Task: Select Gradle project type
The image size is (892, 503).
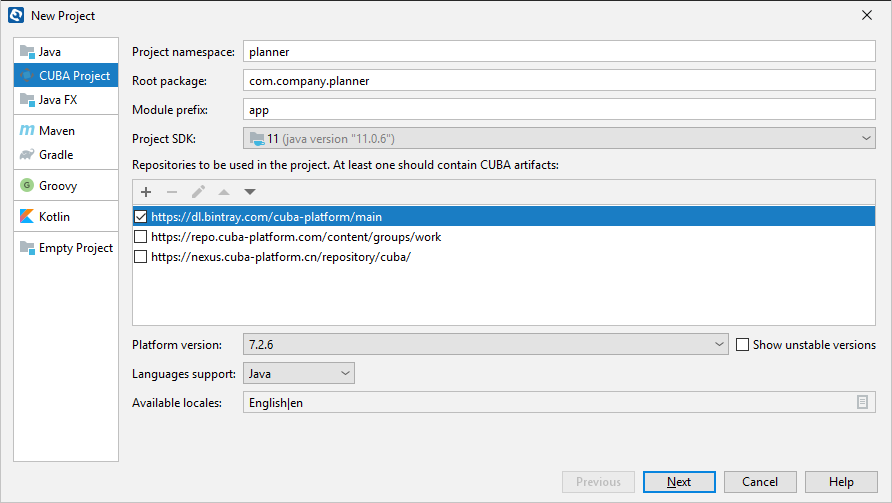Action: [x=66, y=154]
